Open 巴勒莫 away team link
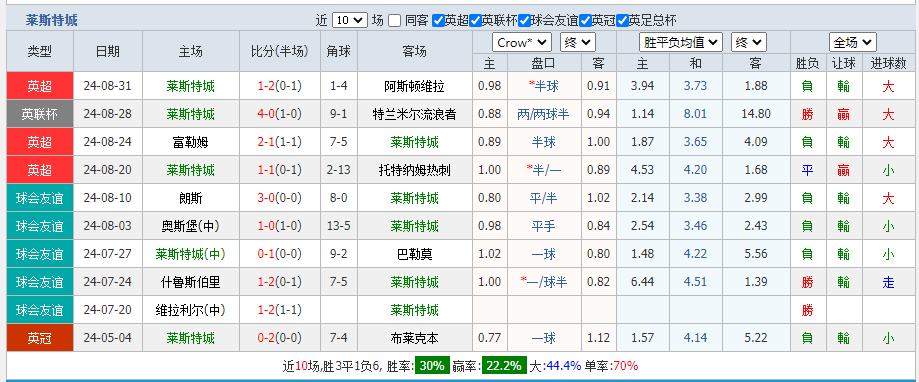The height and width of the screenshot is (382, 919). click(x=414, y=254)
